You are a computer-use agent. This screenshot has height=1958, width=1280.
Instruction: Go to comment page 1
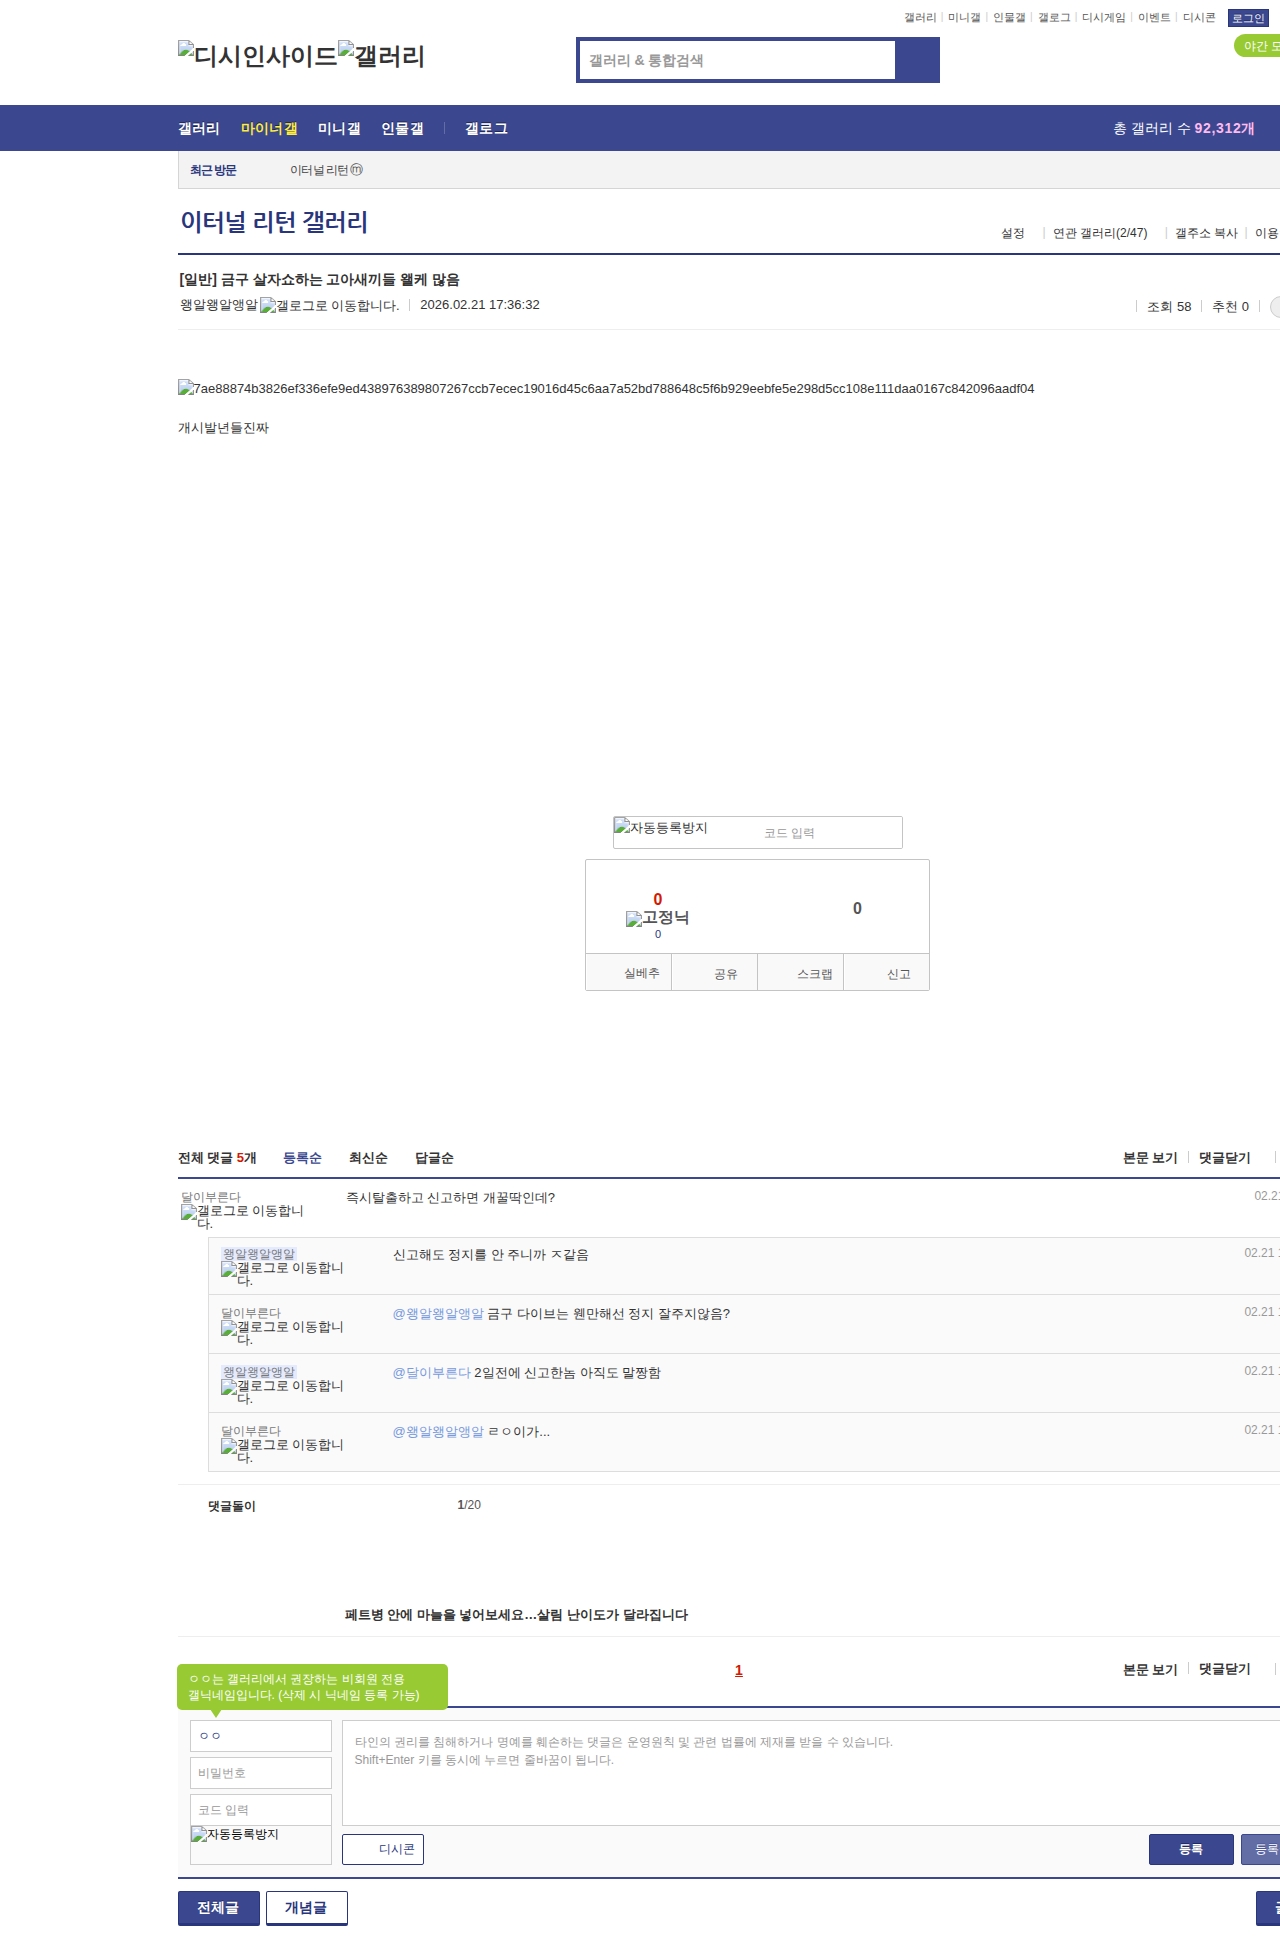pos(739,1670)
